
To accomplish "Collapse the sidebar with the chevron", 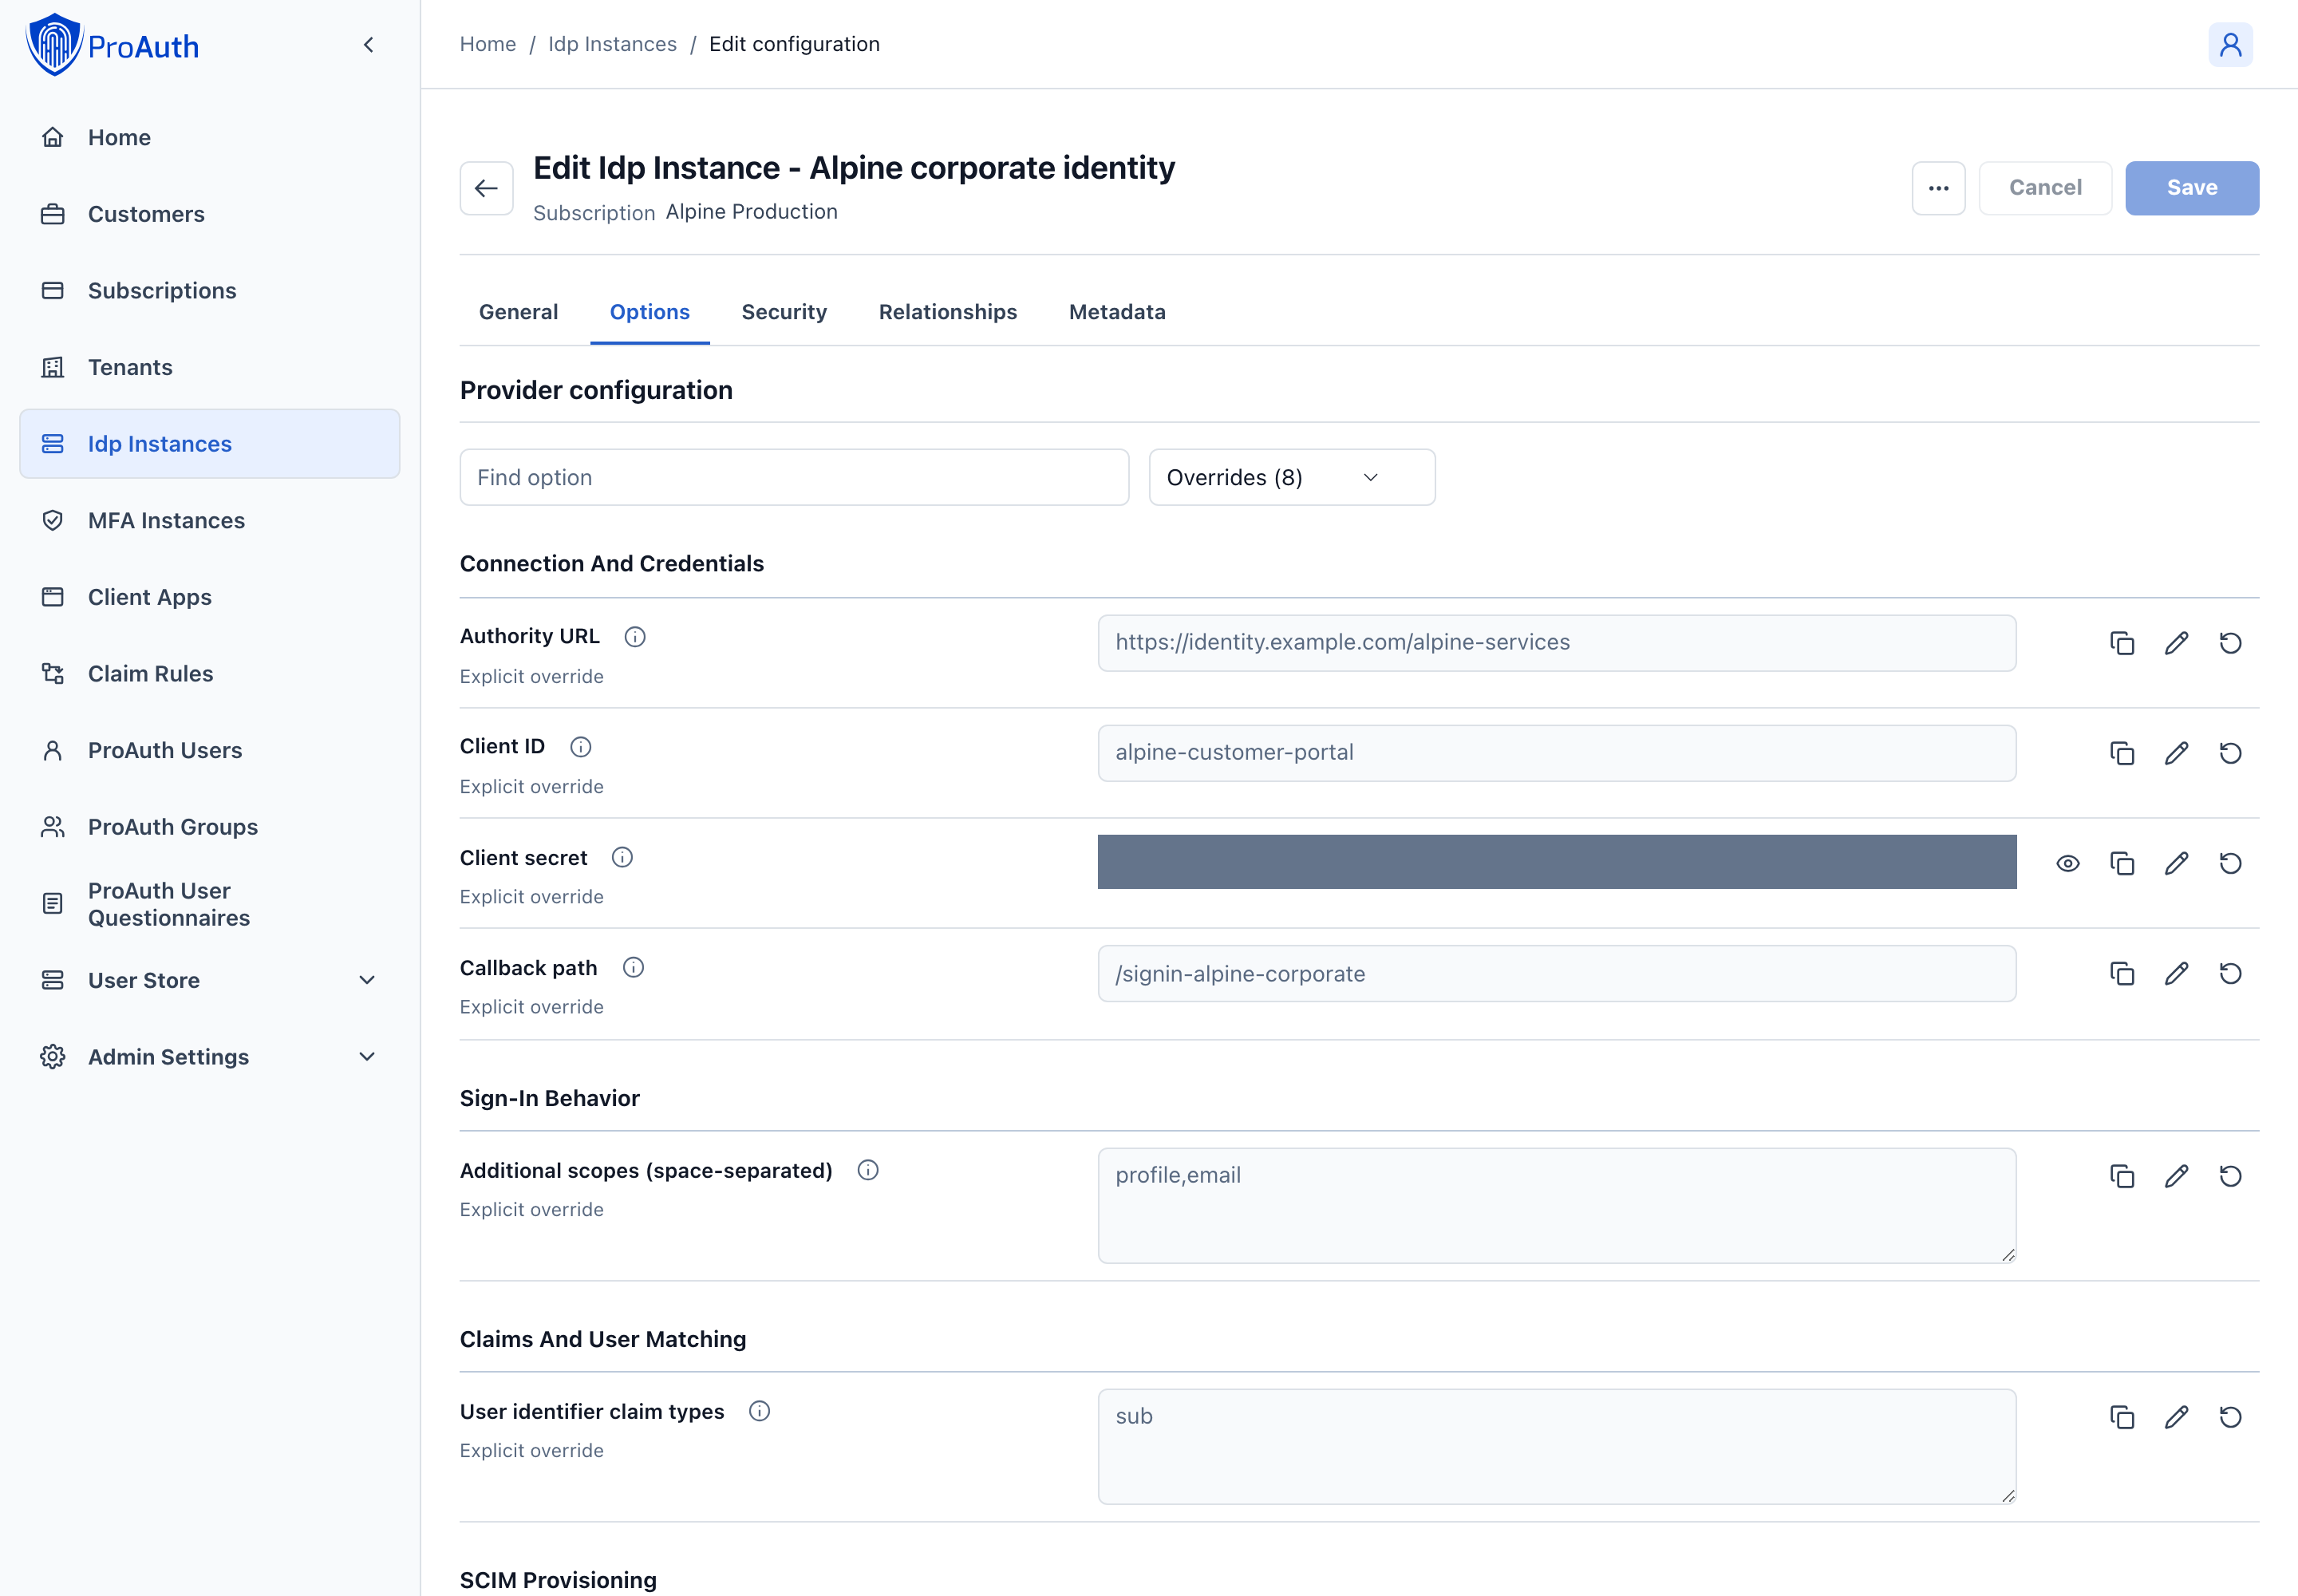I will pyautogui.click(x=368, y=45).
